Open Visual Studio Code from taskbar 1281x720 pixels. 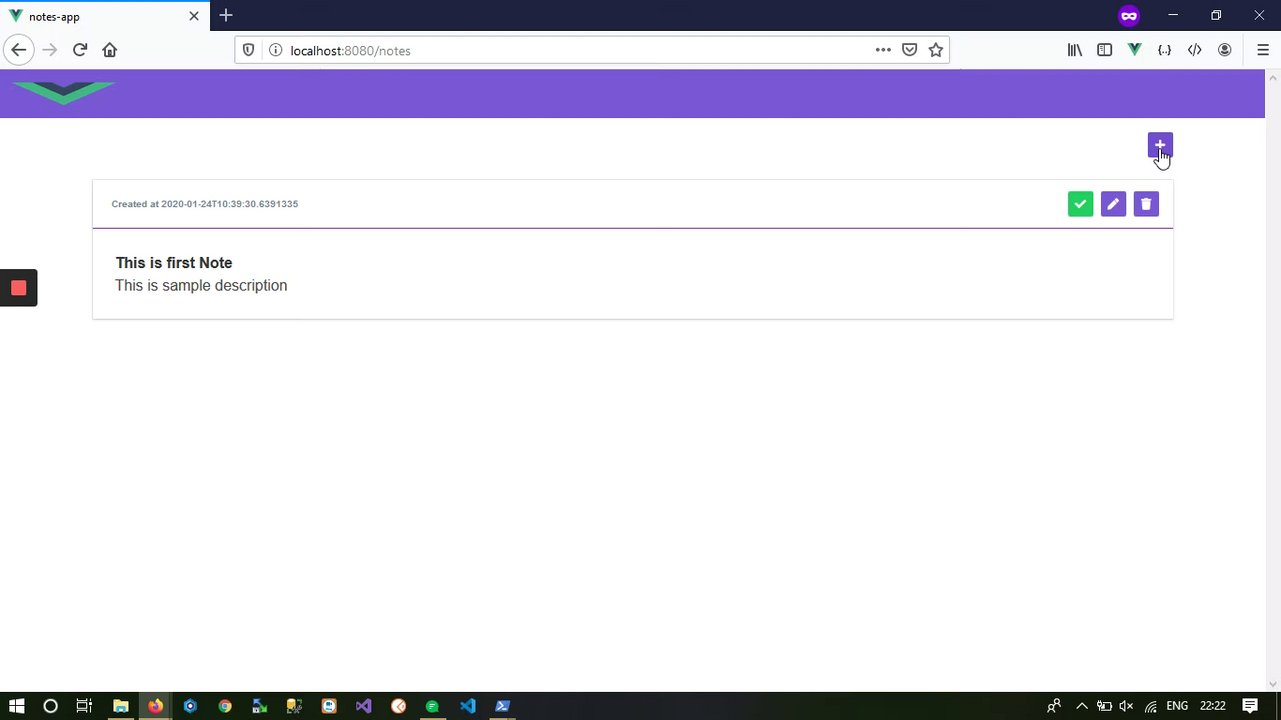(467, 706)
